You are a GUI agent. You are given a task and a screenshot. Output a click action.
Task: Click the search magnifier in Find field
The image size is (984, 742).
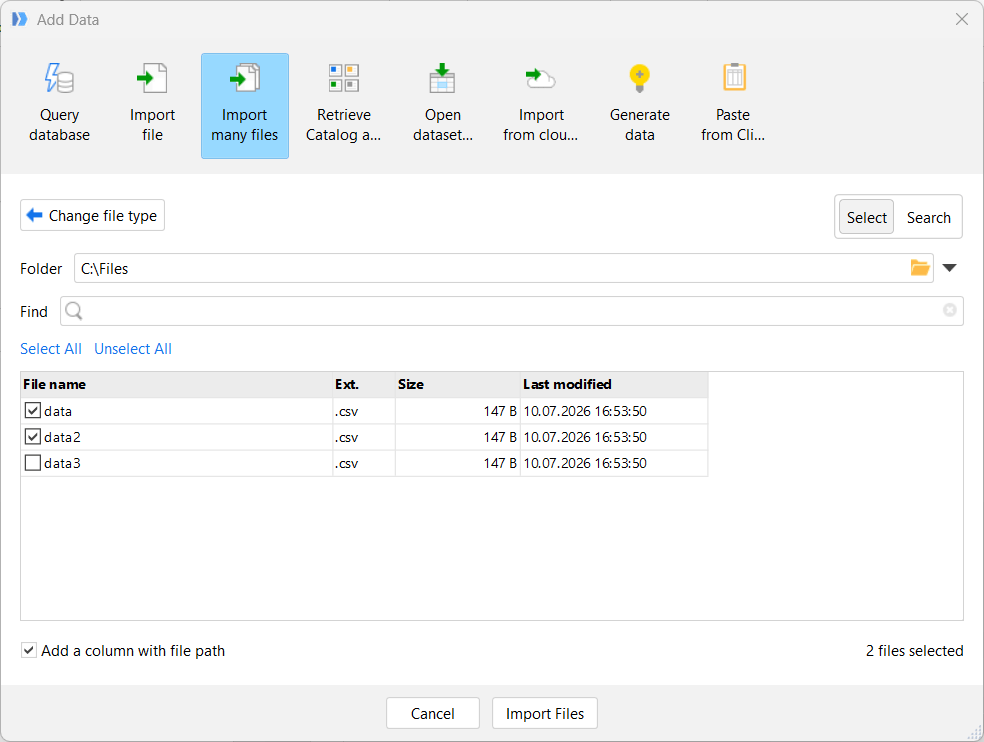73,311
